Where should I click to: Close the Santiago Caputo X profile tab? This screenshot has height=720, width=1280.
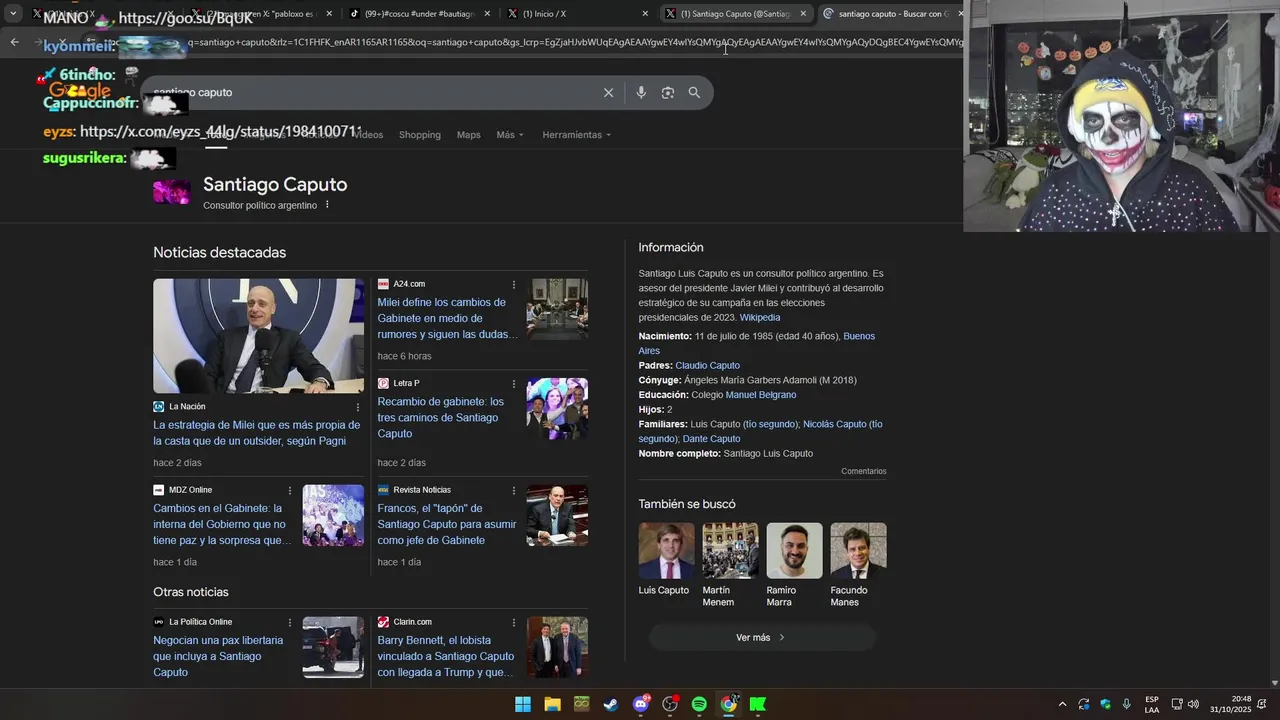[803, 14]
